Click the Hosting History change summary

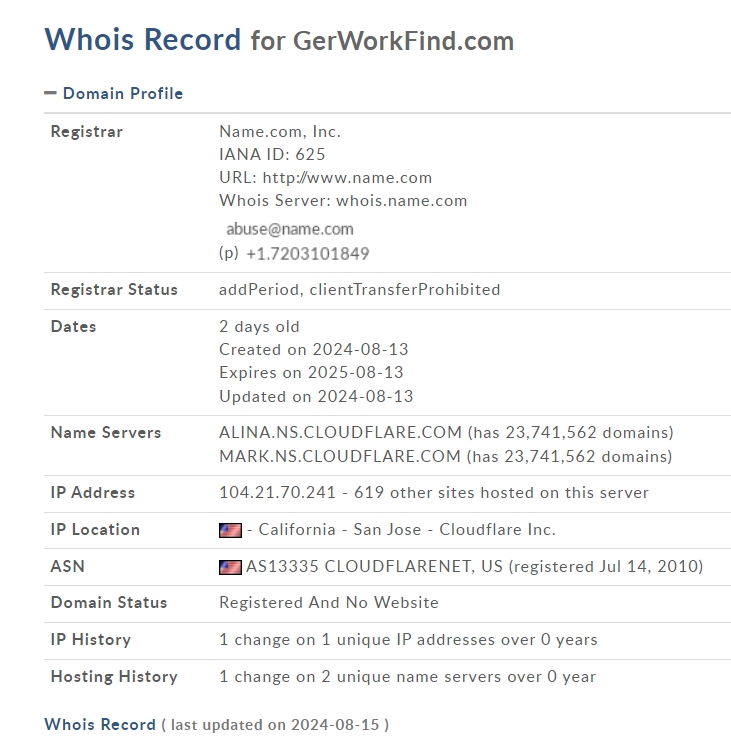[408, 677]
